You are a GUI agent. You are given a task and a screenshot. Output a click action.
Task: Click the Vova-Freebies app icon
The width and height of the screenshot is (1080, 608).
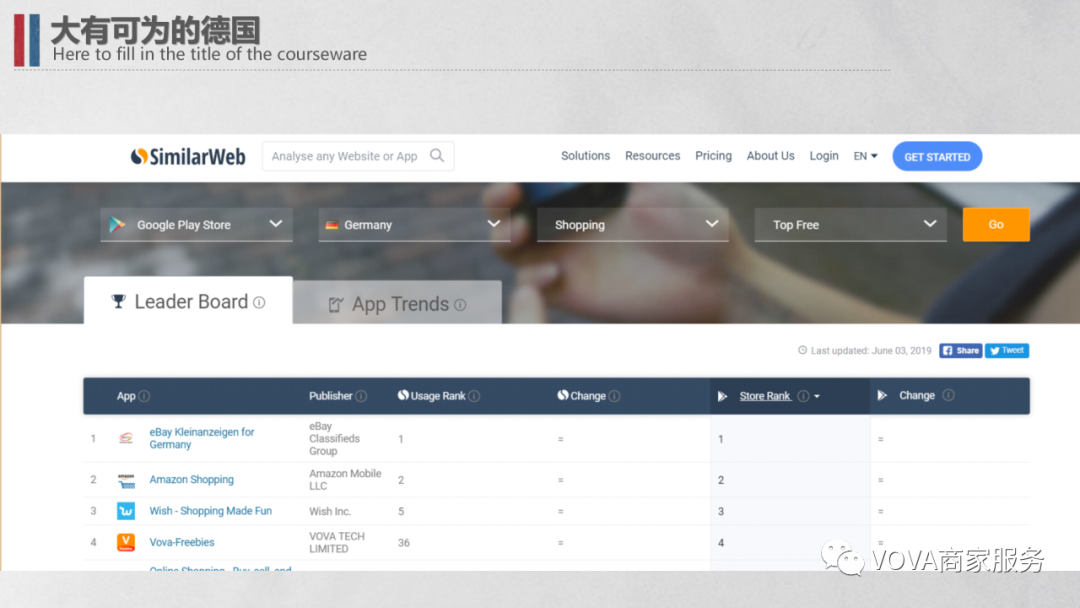tap(126, 543)
